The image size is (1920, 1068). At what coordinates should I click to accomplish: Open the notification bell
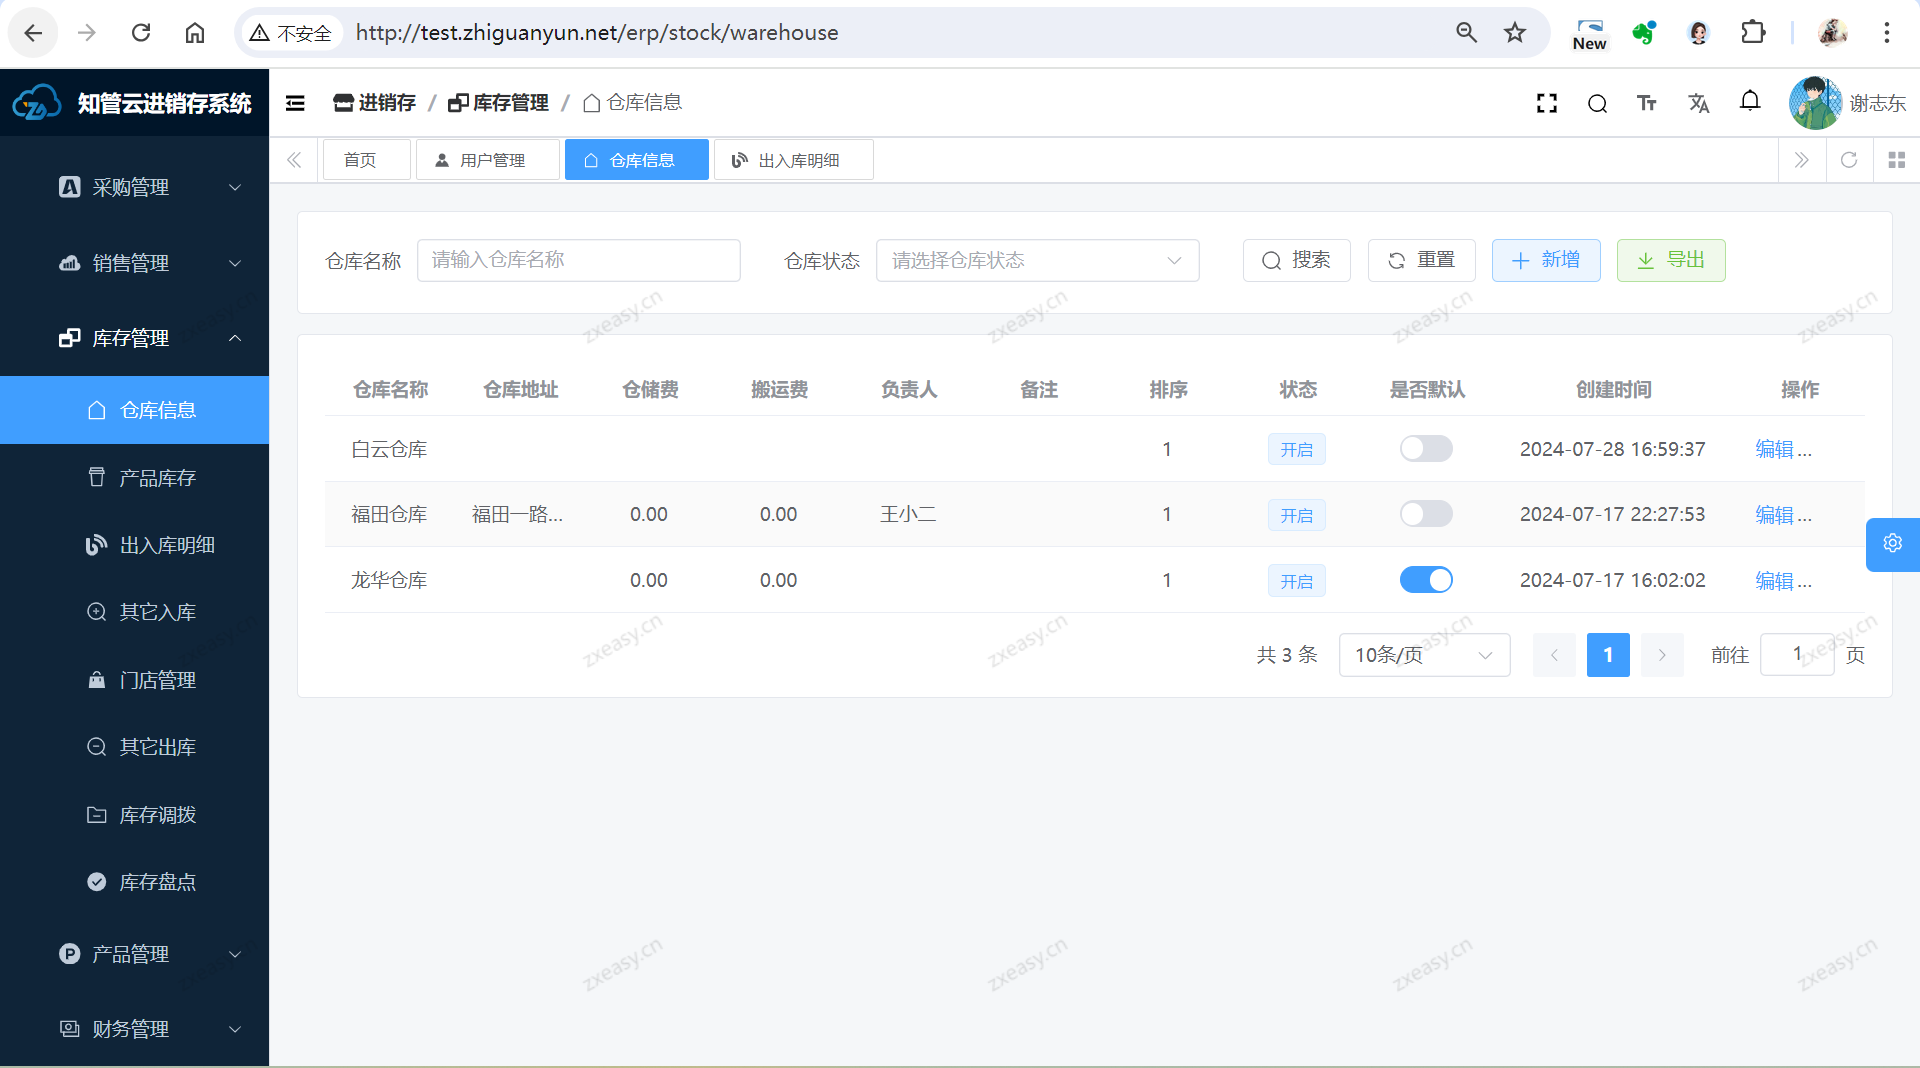click(1750, 101)
